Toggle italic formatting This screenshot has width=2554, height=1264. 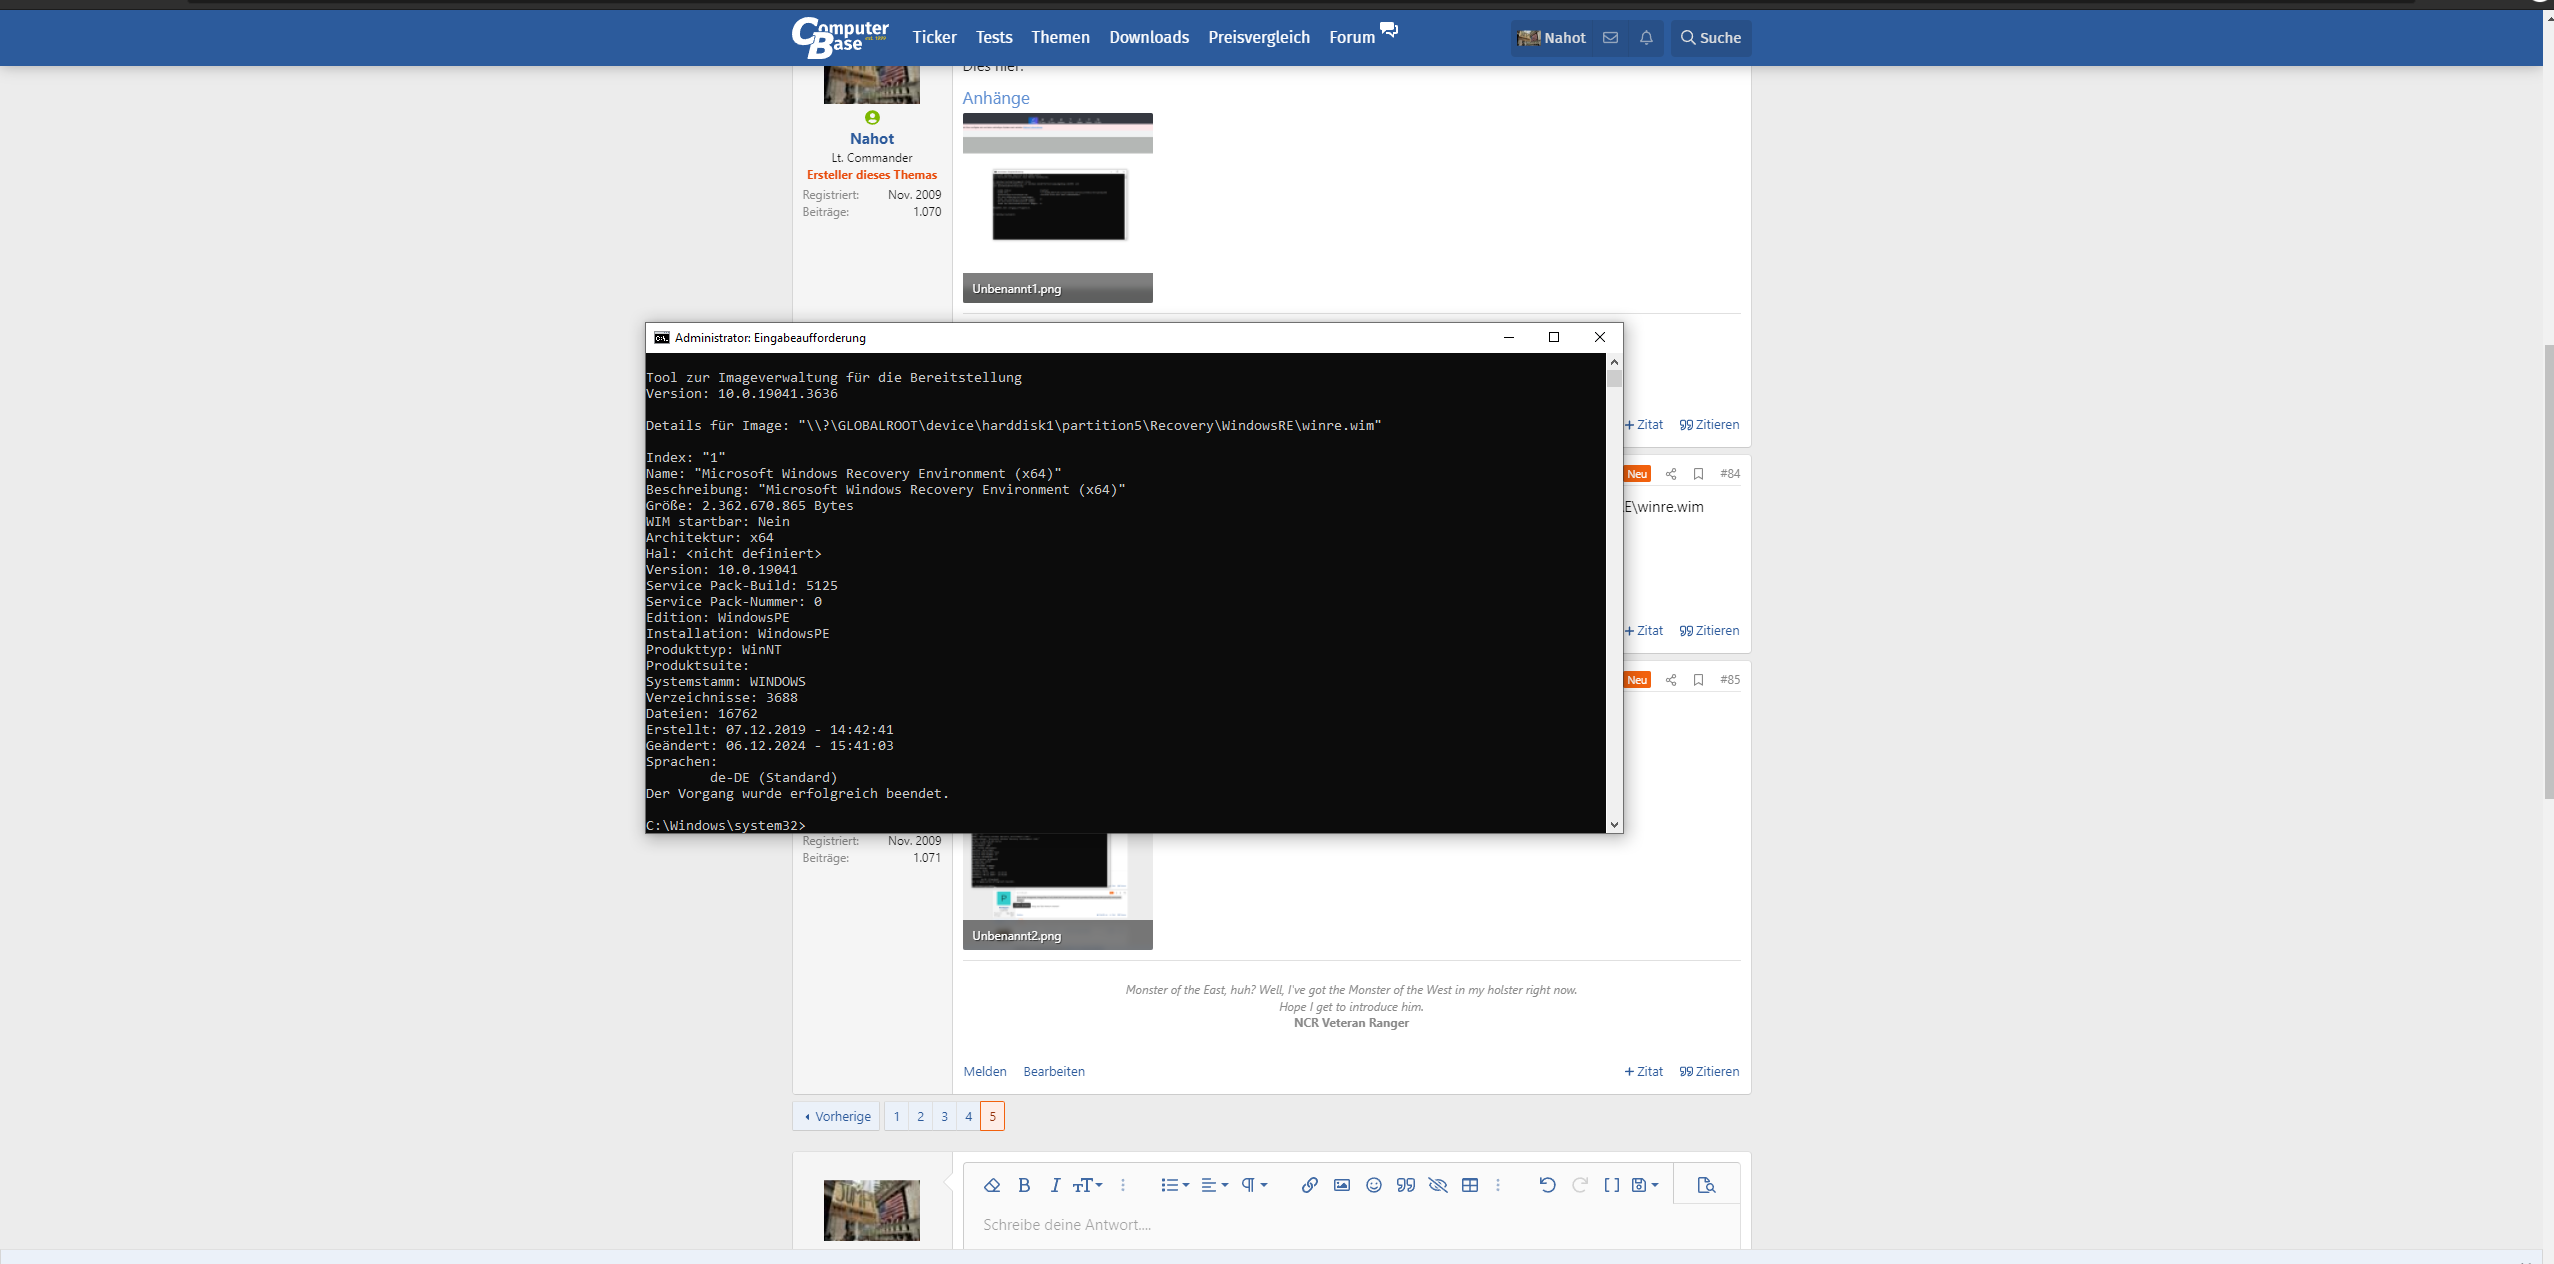coord(1055,1185)
